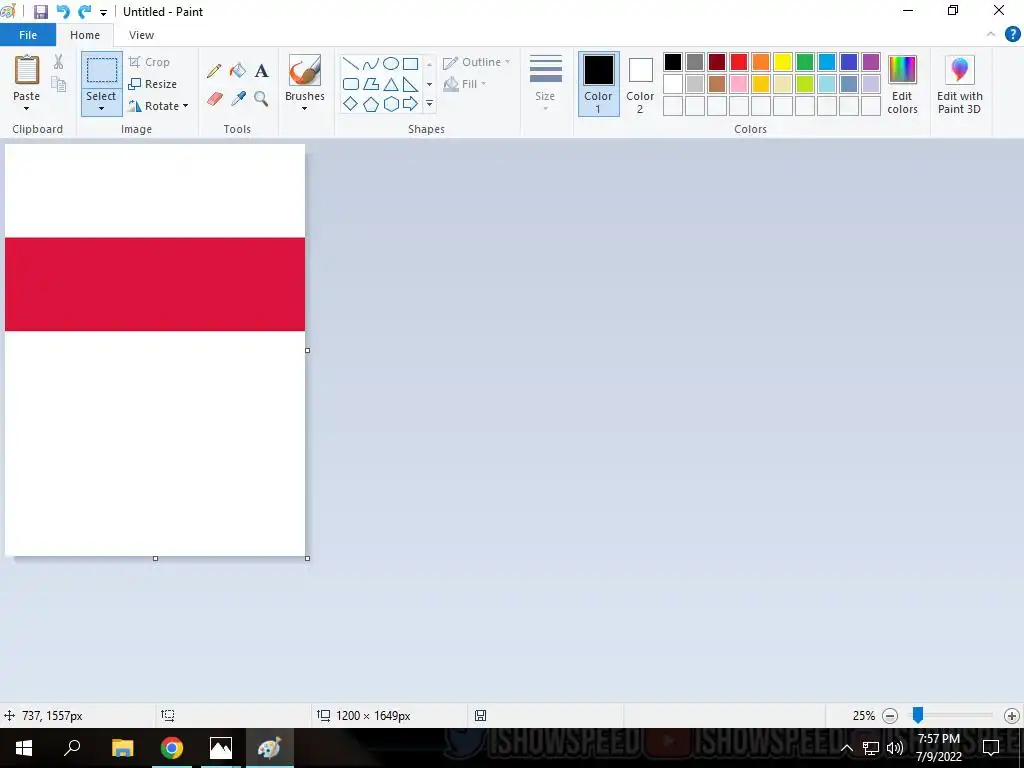Open the Windows Start menu

[x=24, y=748]
